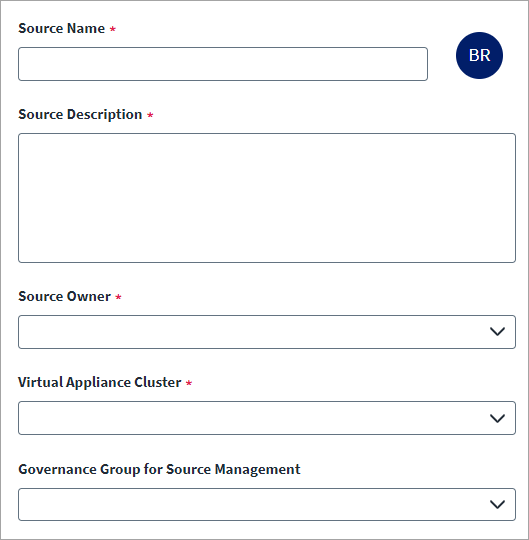The height and width of the screenshot is (540, 529).
Task: Click the Governance Group chevron arrow
Action: (x=497, y=505)
